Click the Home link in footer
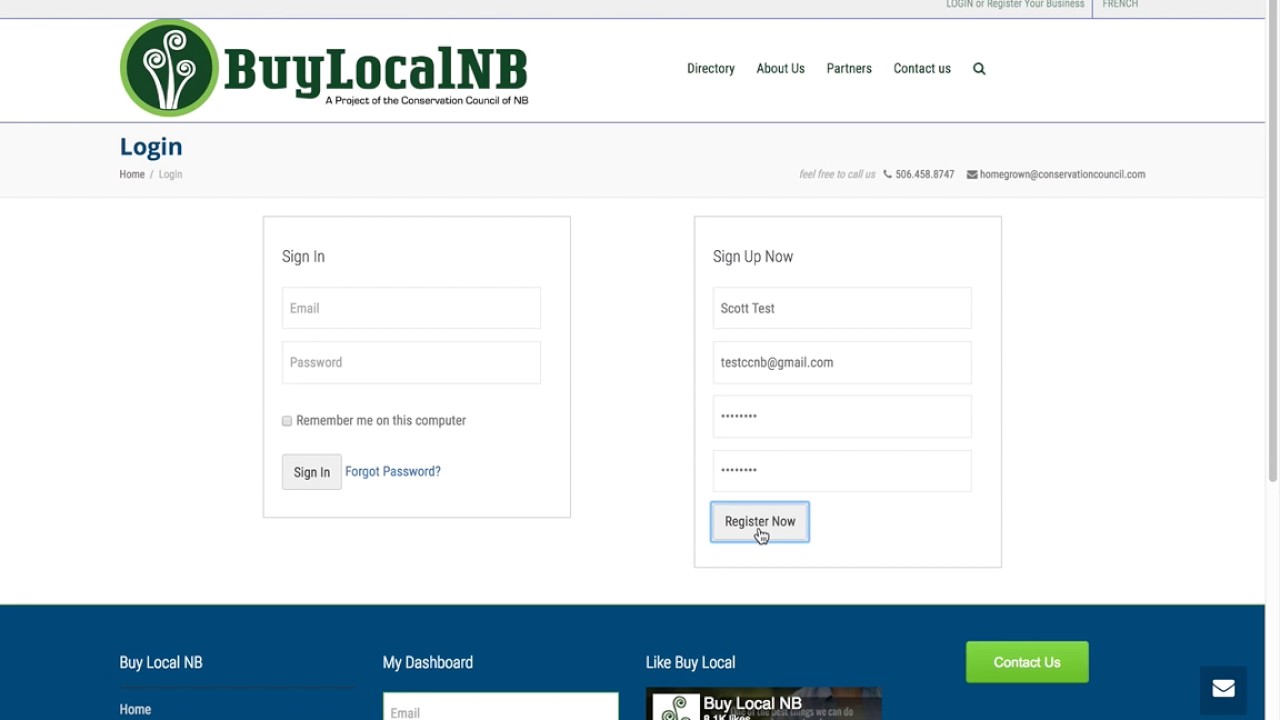This screenshot has width=1280, height=720. [135, 709]
